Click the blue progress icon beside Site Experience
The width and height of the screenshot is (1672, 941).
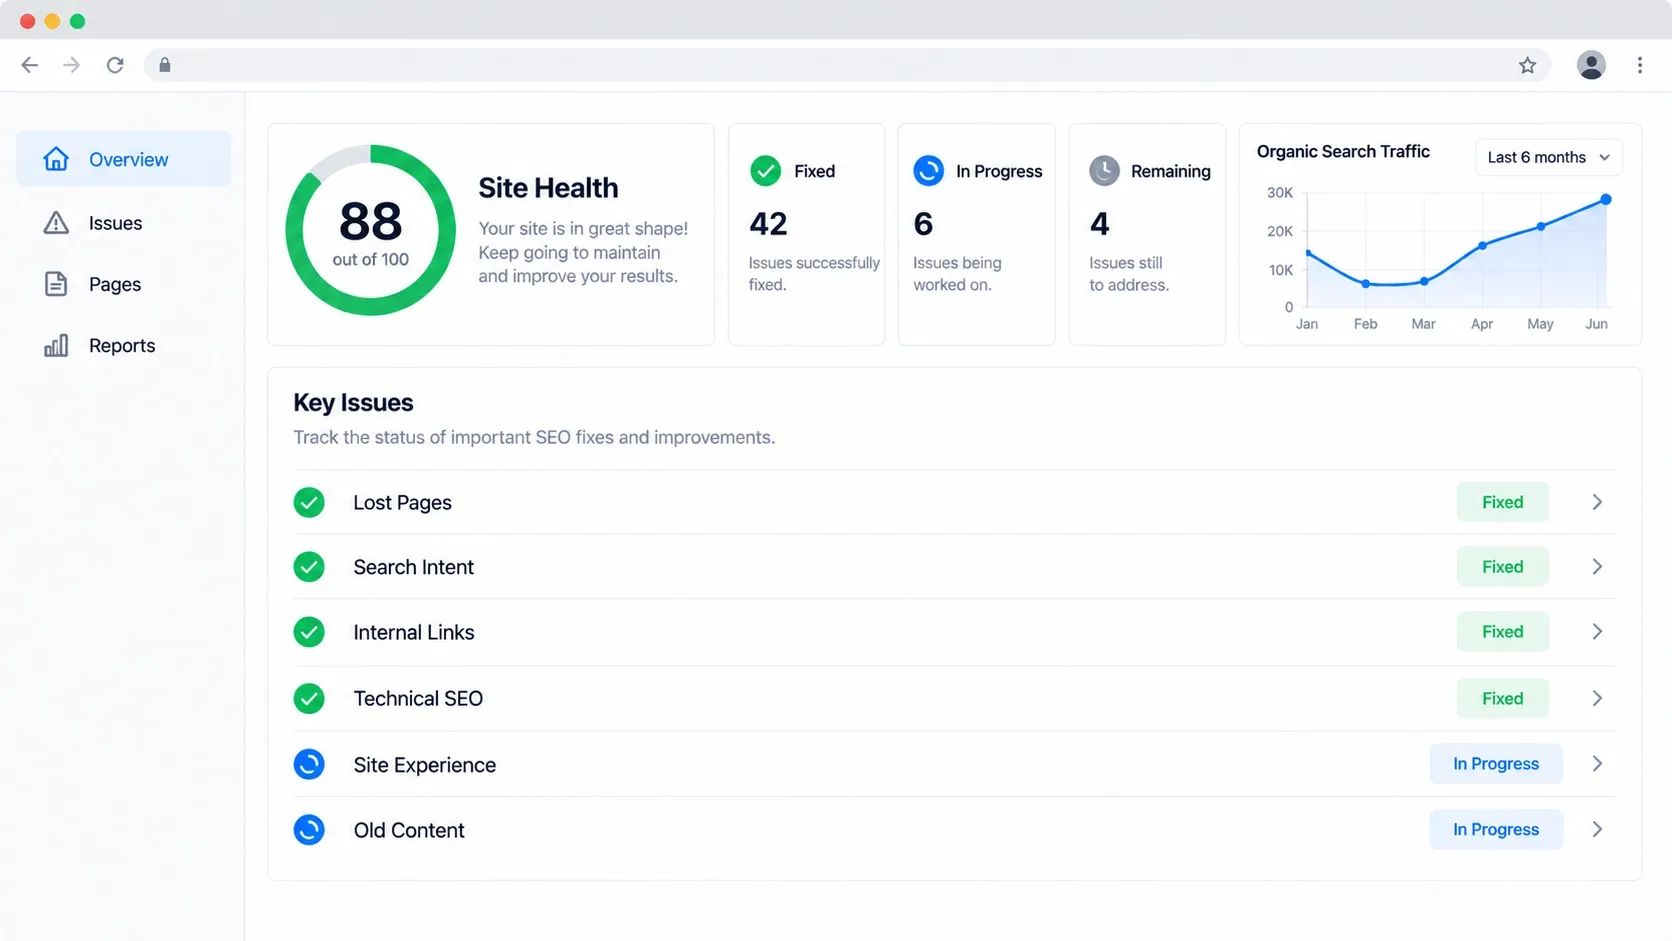pos(309,764)
